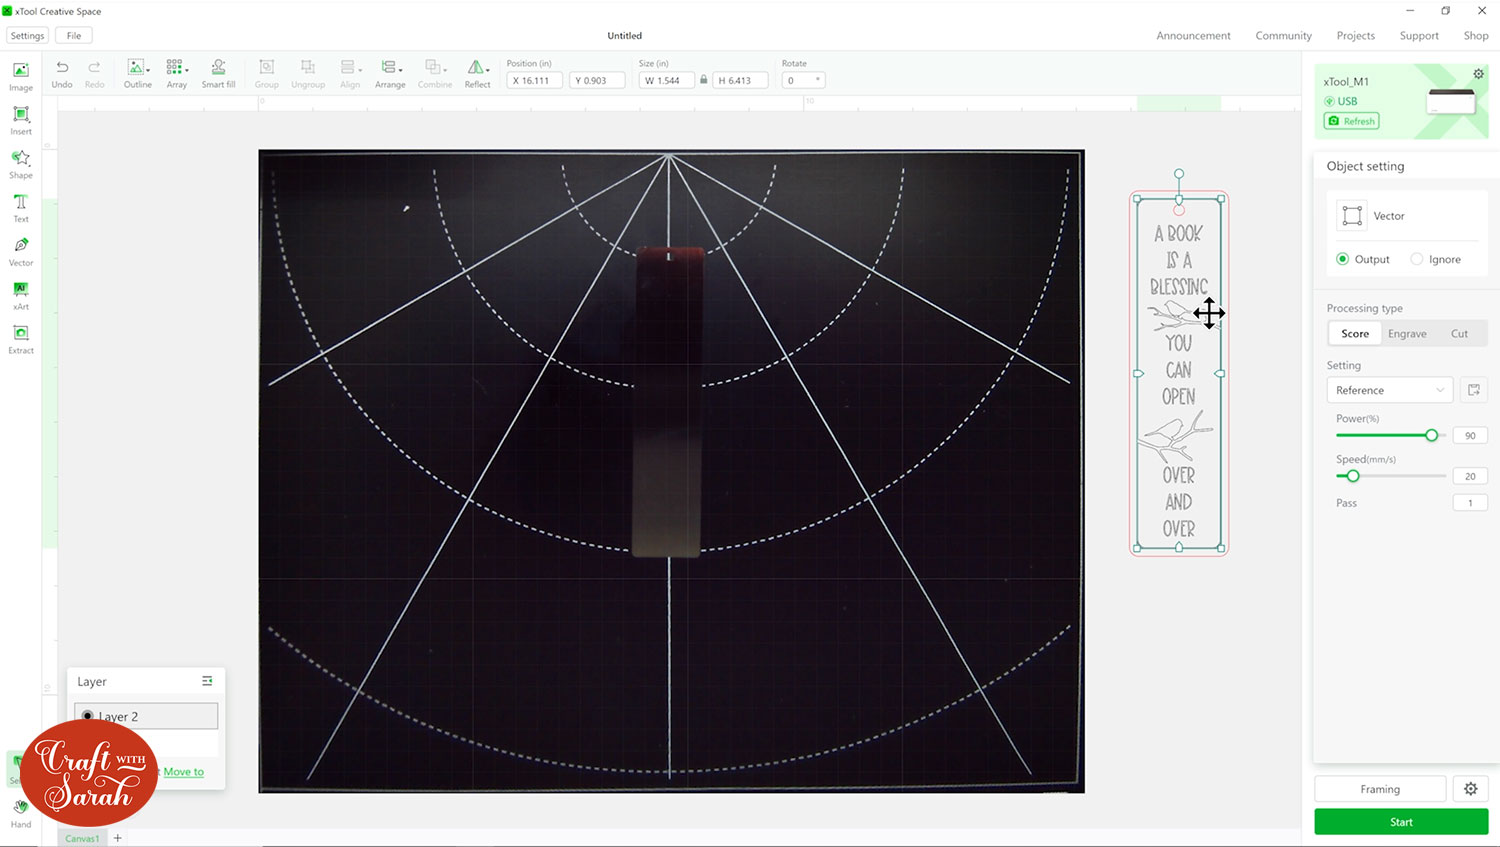Open the Shop link
1500x847 pixels.
coord(1476,35)
